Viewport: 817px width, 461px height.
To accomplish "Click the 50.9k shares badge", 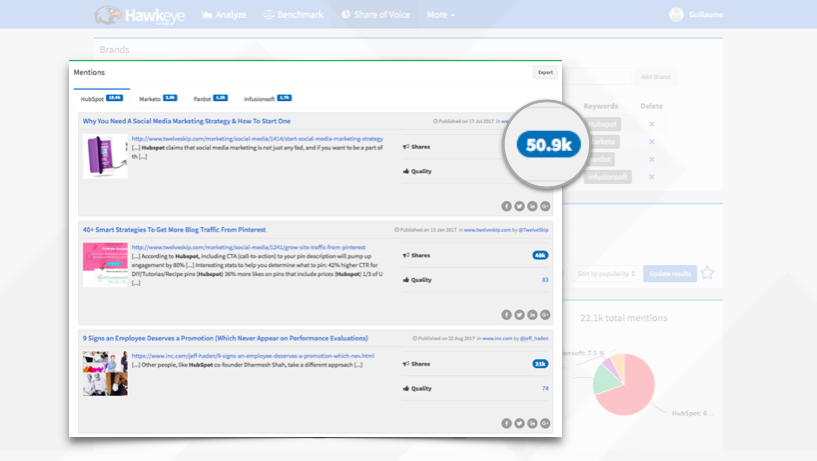I will [548, 144].
